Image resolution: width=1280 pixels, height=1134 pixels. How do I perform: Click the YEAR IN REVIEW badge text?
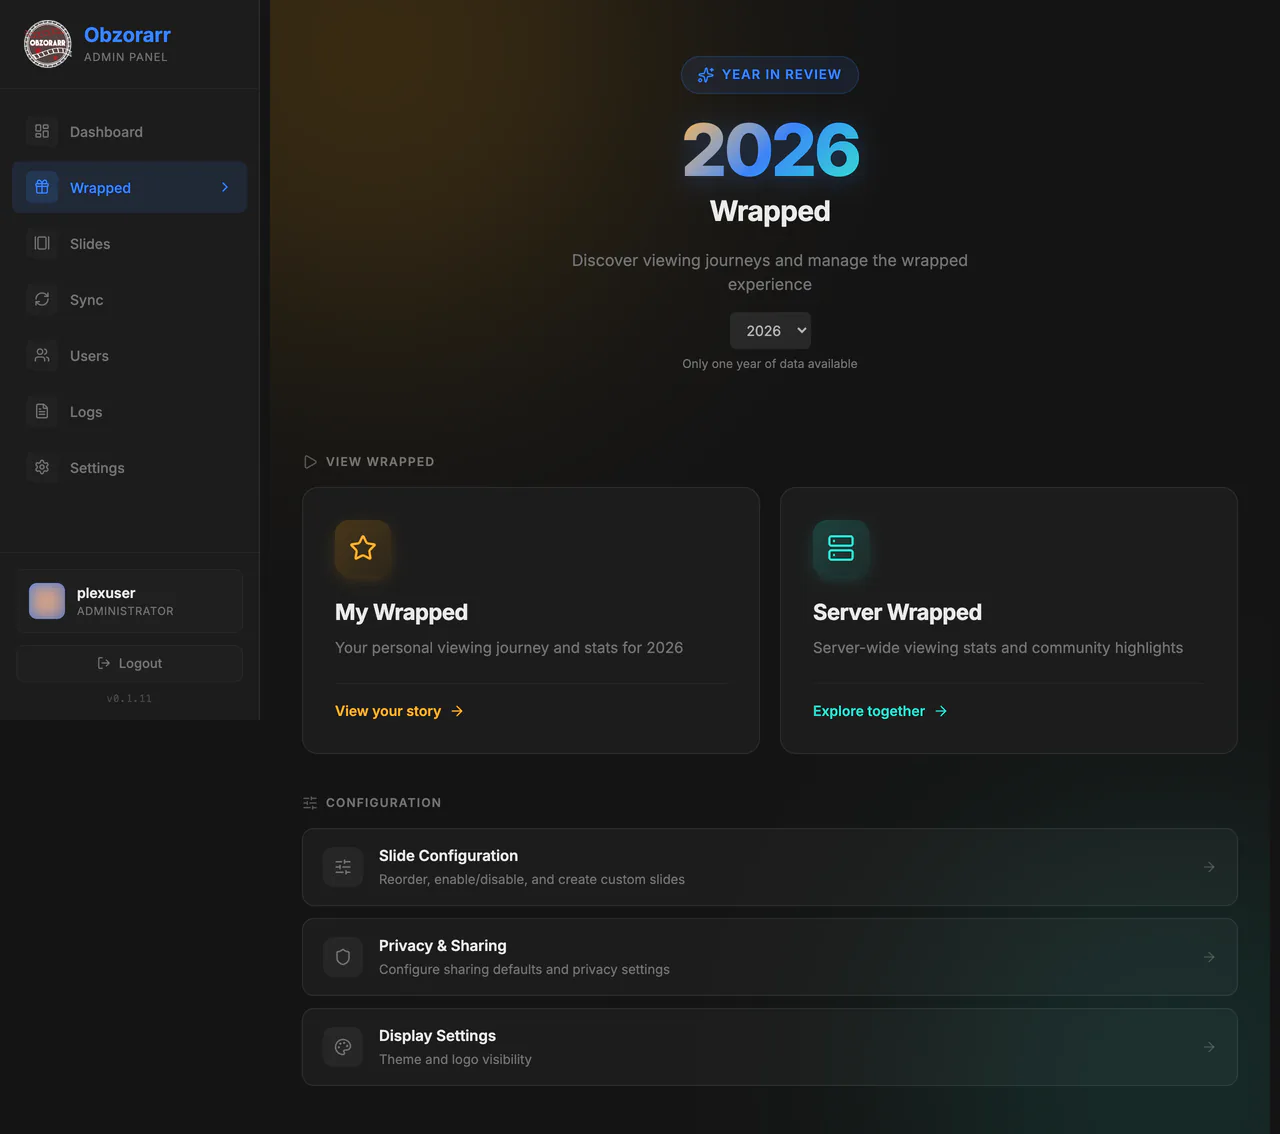point(781,75)
